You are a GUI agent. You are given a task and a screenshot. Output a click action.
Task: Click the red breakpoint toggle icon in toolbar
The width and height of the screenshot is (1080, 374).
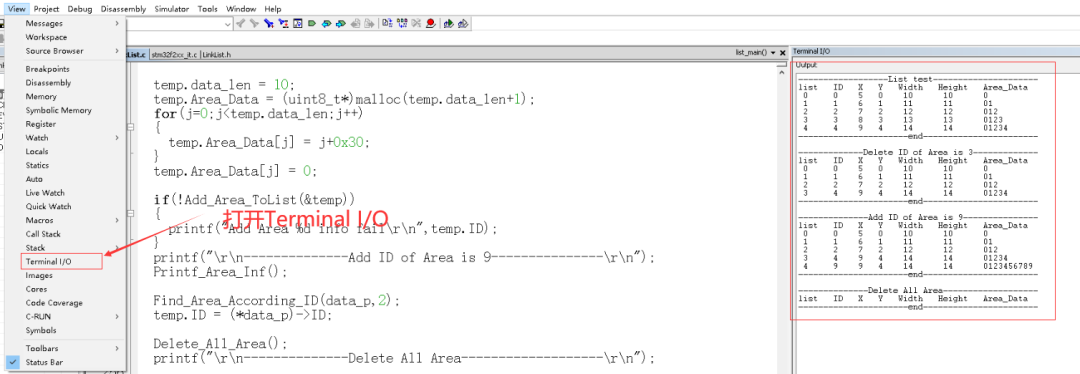click(430, 23)
